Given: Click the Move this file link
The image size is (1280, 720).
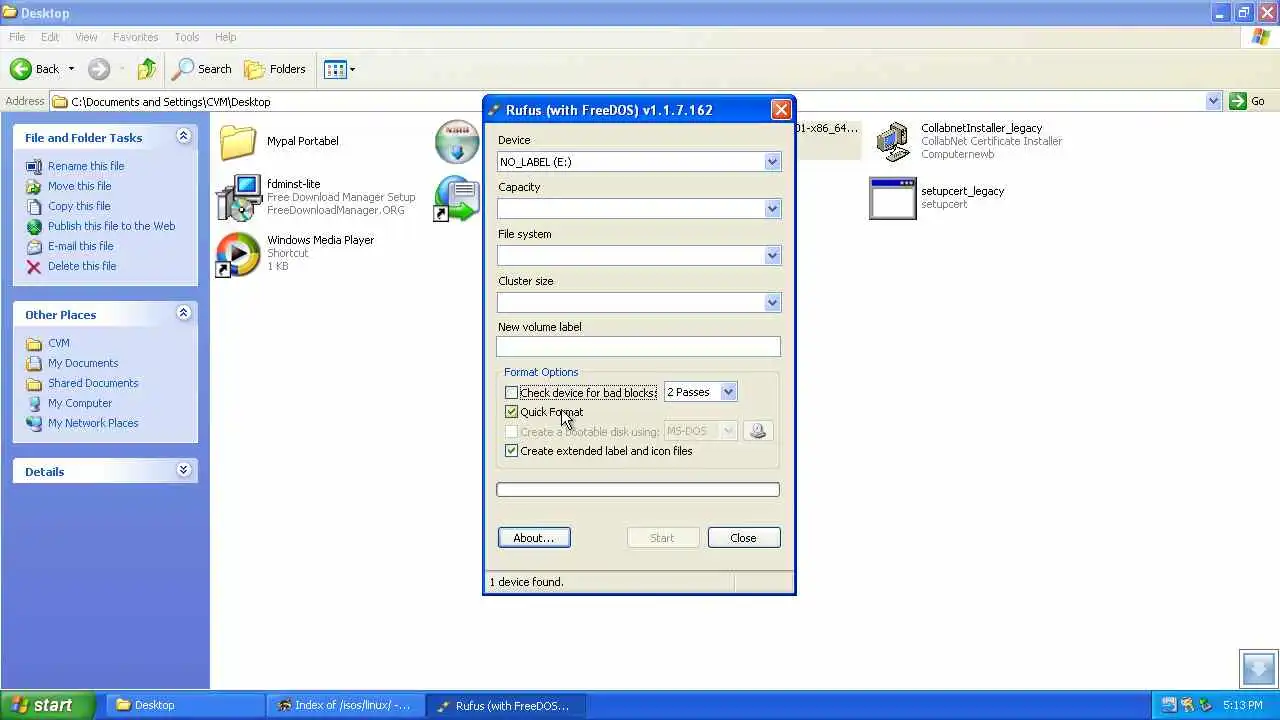Looking at the screenshot, I should point(80,186).
